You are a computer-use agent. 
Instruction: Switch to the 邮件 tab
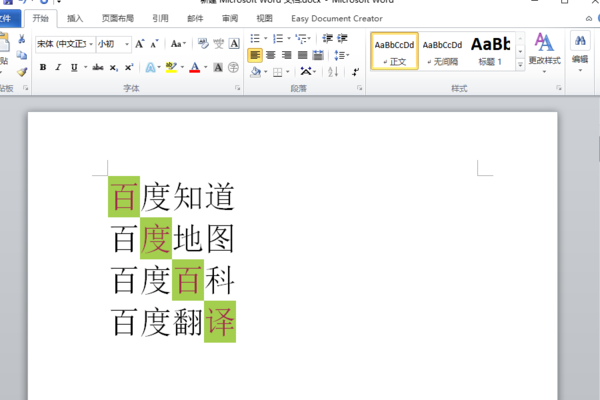pyautogui.click(x=195, y=18)
